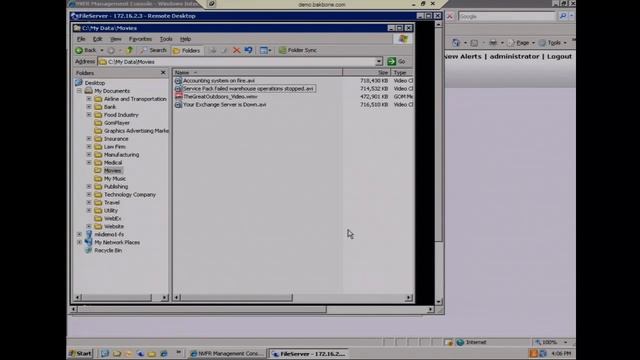Open the Edit menu
Viewport: 640px width, 360px height.
98,39
